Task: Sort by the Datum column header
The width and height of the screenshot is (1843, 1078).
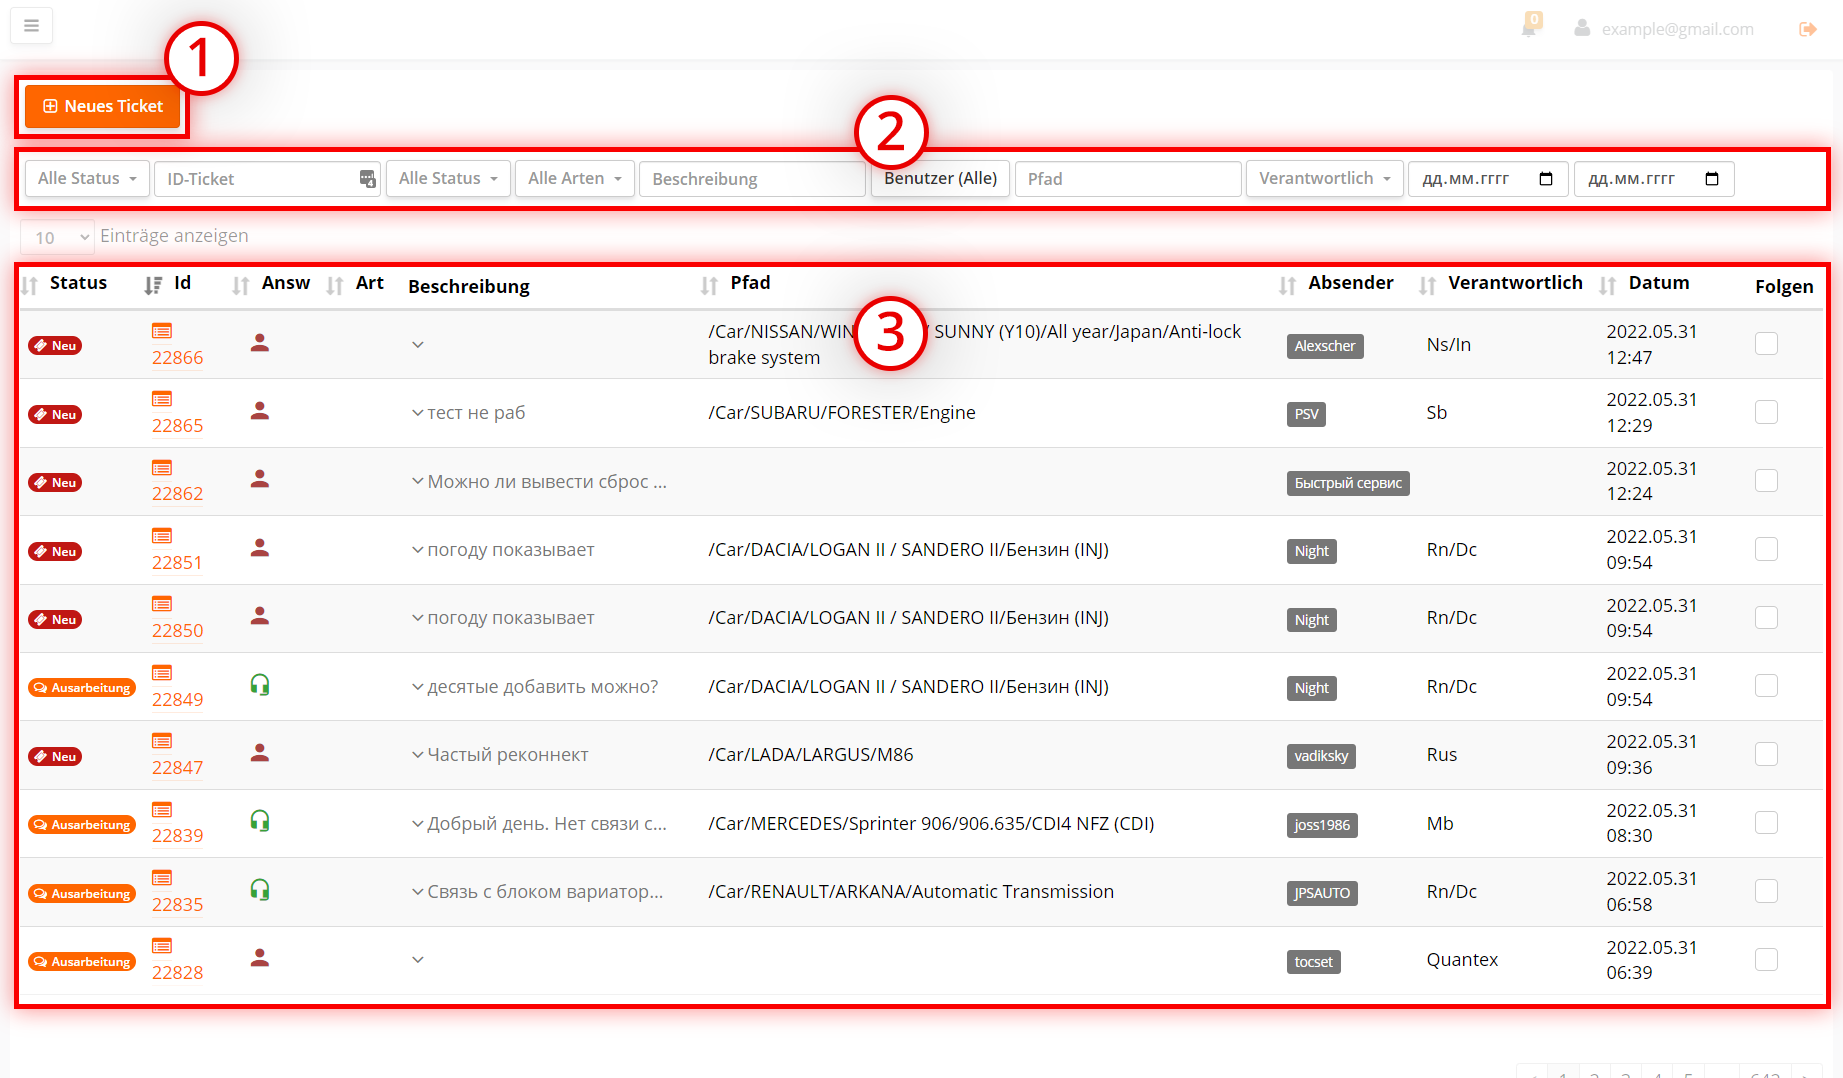Action: pyautogui.click(x=1657, y=284)
